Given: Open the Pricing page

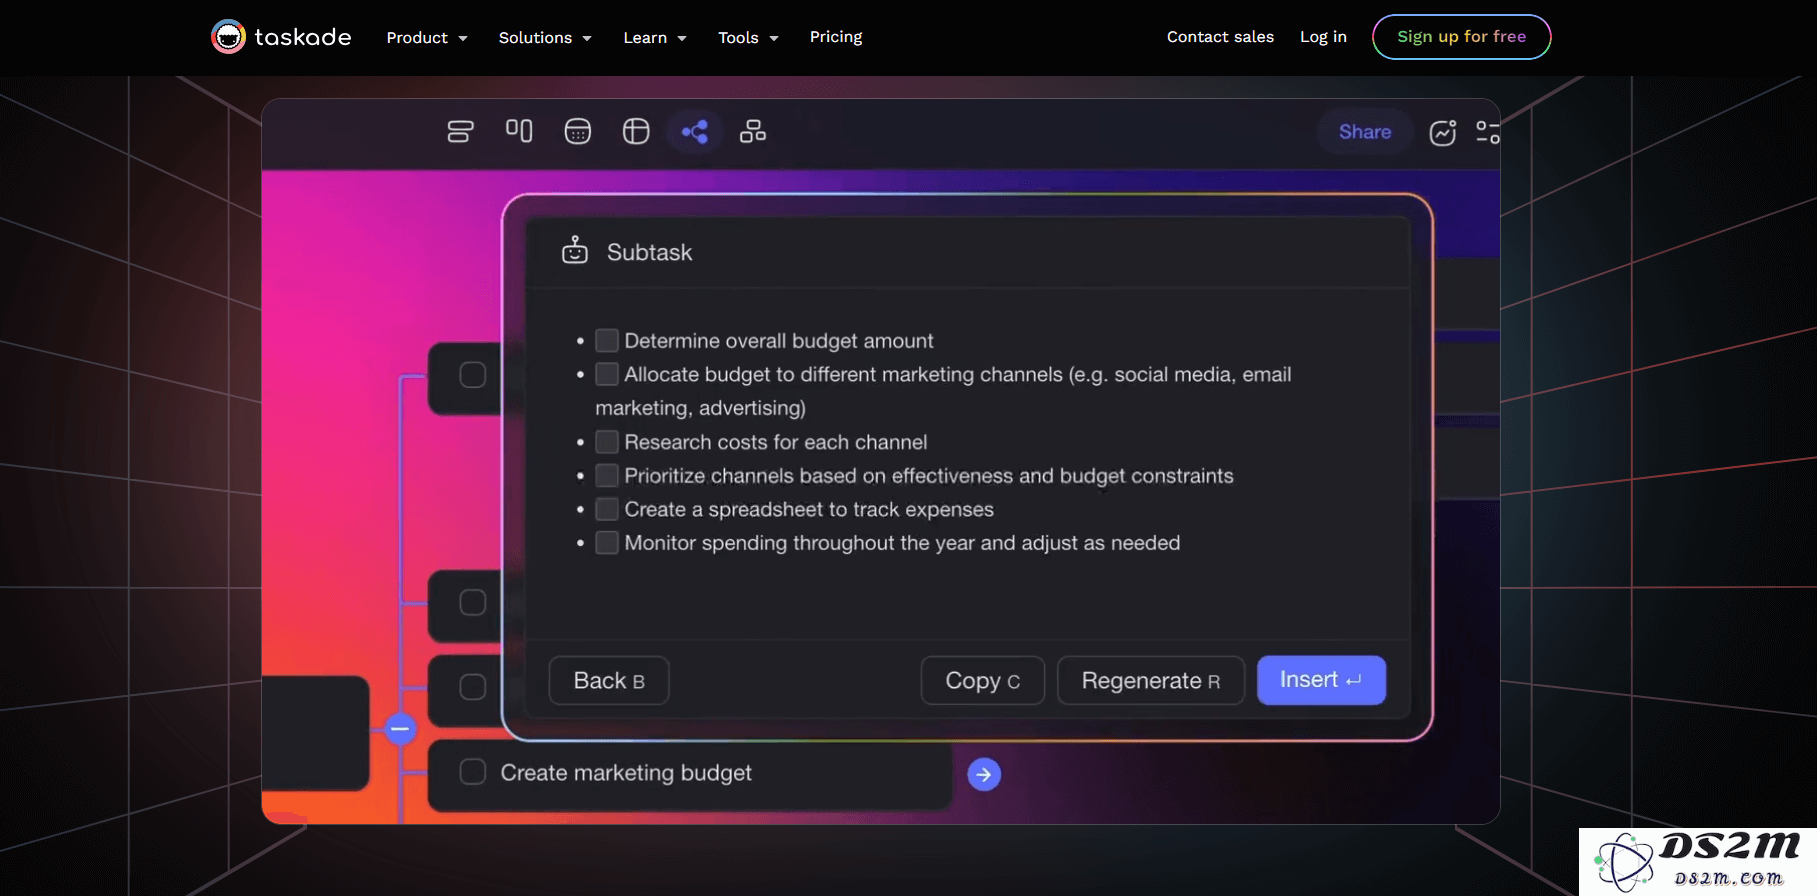Looking at the screenshot, I should pos(836,37).
